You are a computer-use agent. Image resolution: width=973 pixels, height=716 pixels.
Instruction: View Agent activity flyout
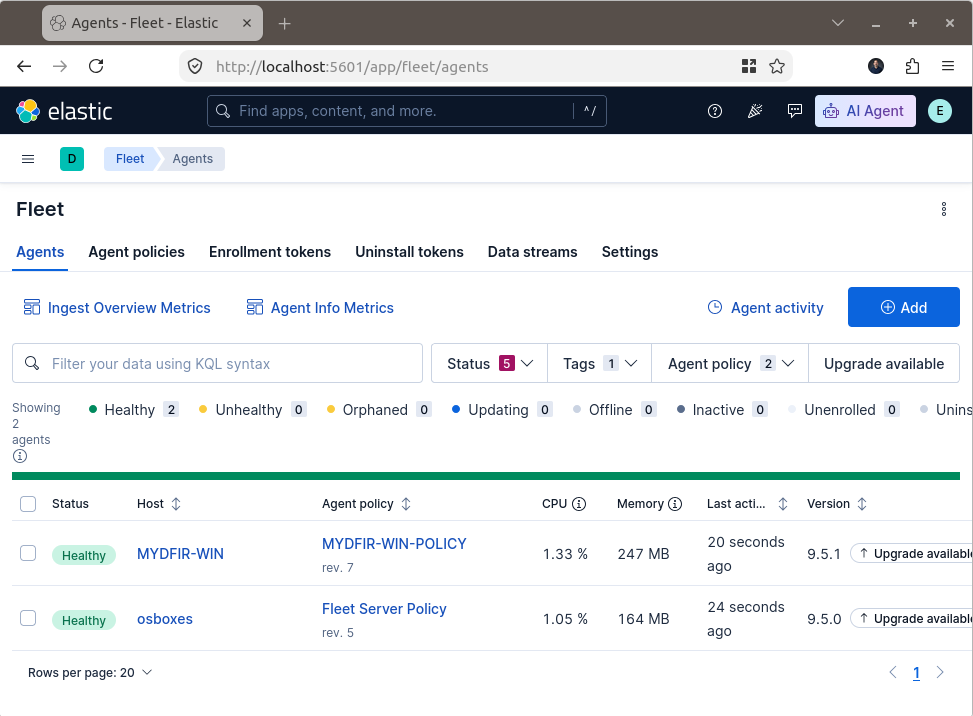coord(766,308)
